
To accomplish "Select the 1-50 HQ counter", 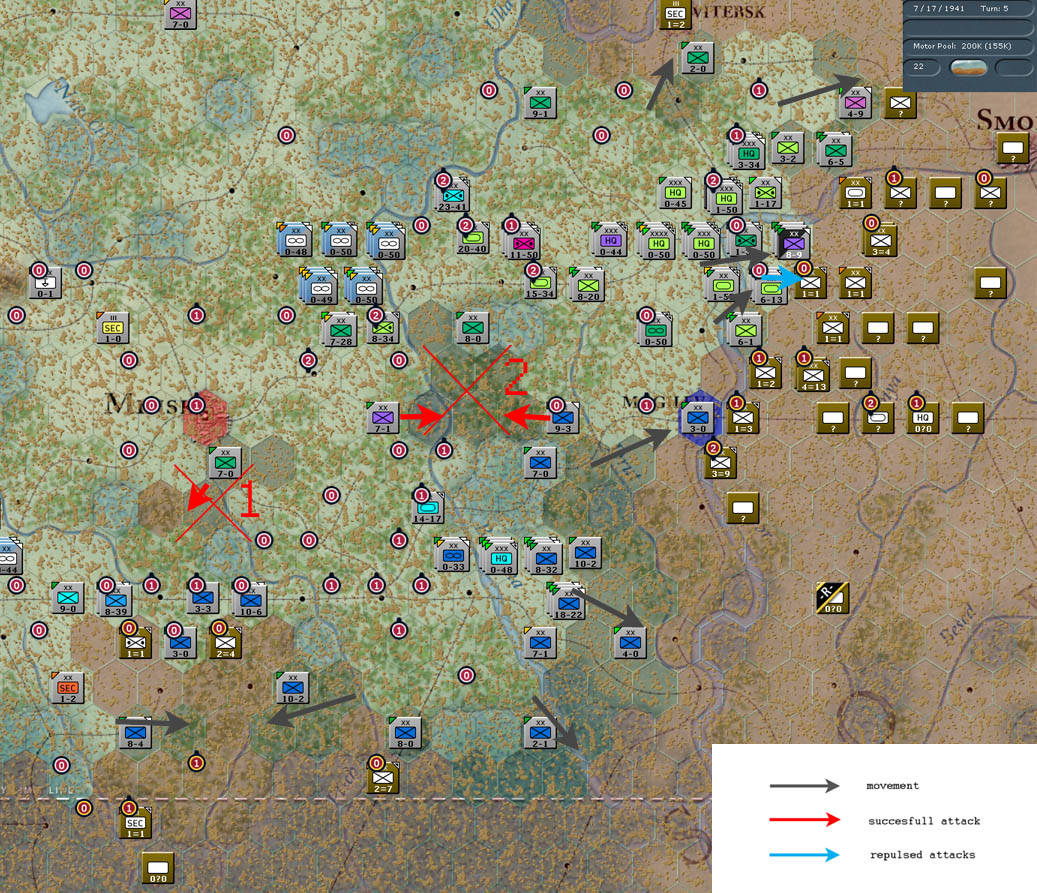I will click(725, 198).
